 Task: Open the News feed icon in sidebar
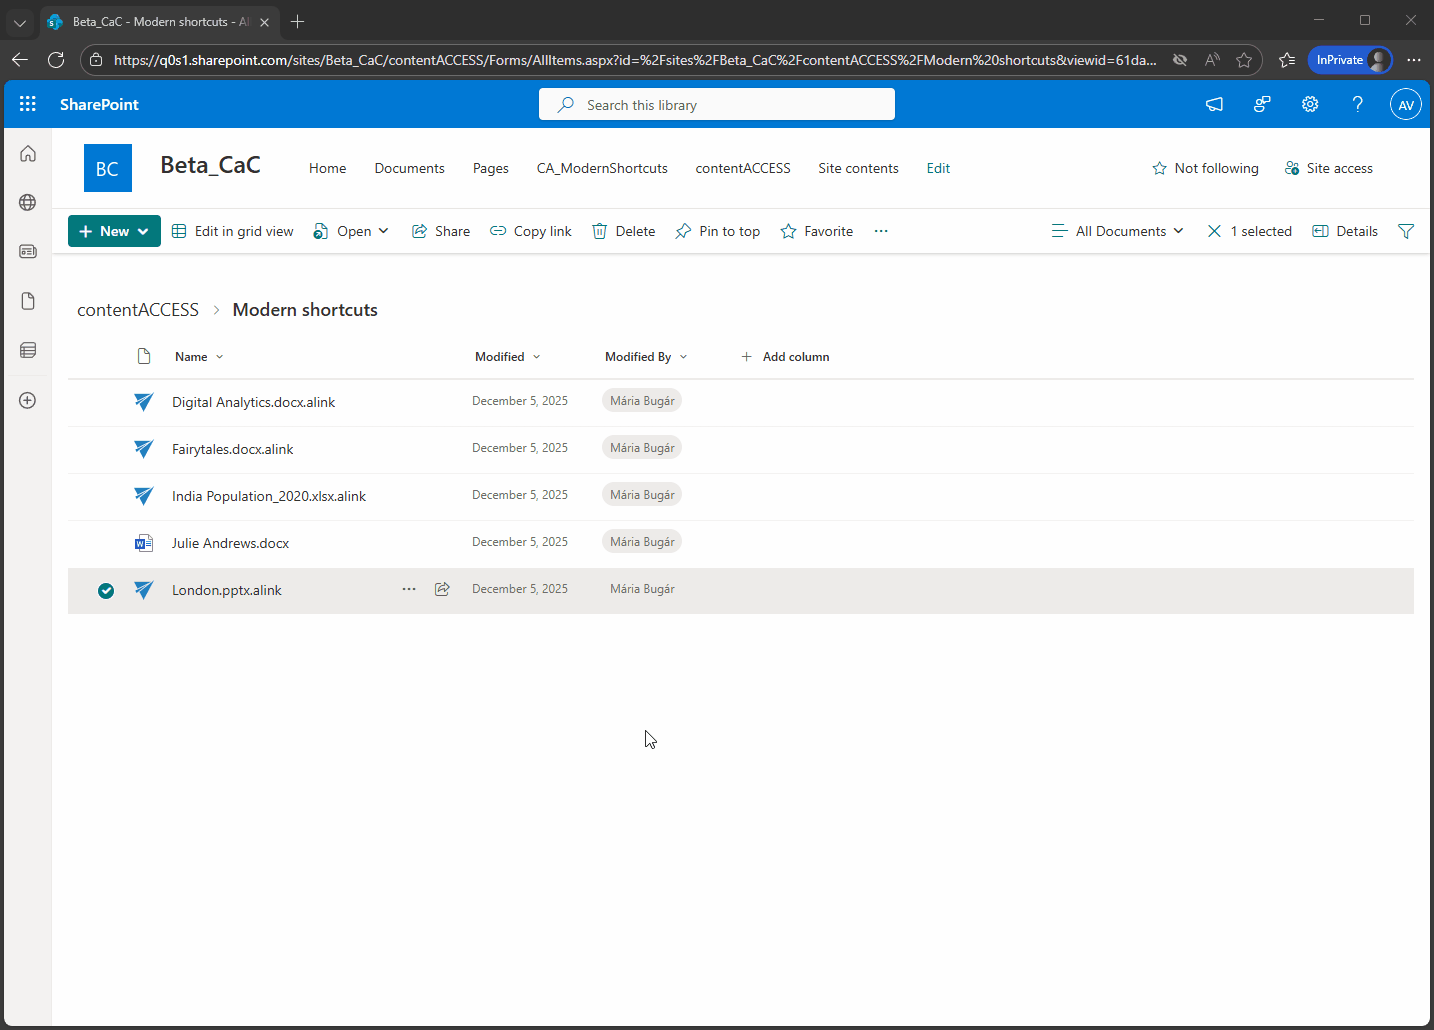tap(28, 252)
